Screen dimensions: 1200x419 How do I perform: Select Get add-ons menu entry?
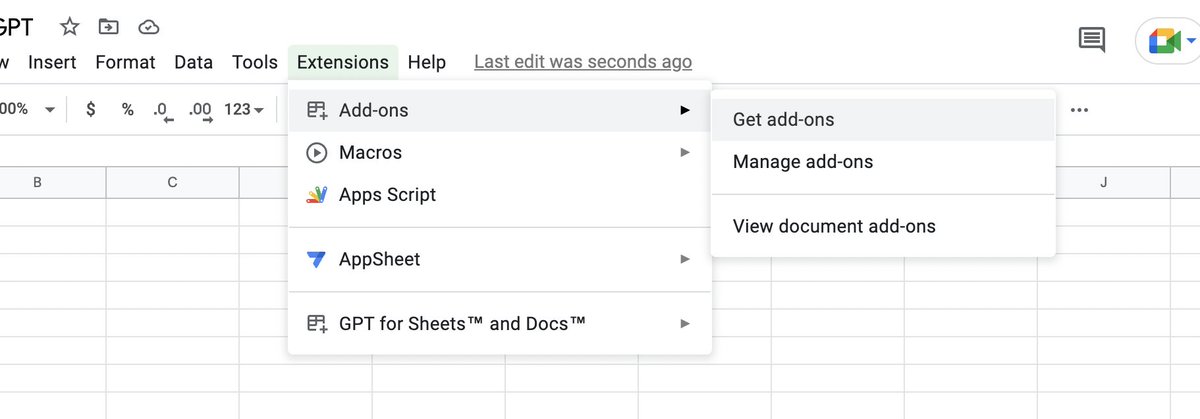click(783, 120)
